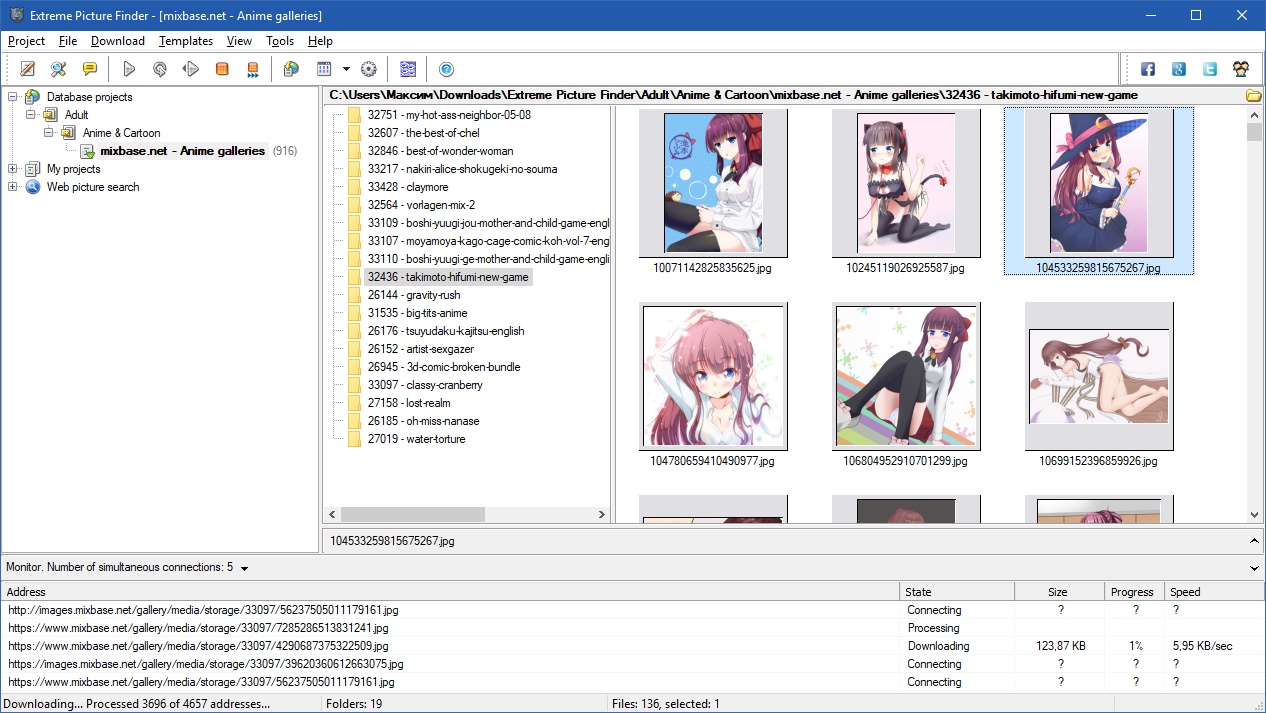Click thumbnail pane vertical scrollbar thumb
This screenshot has height=713, width=1266.
click(1255, 132)
